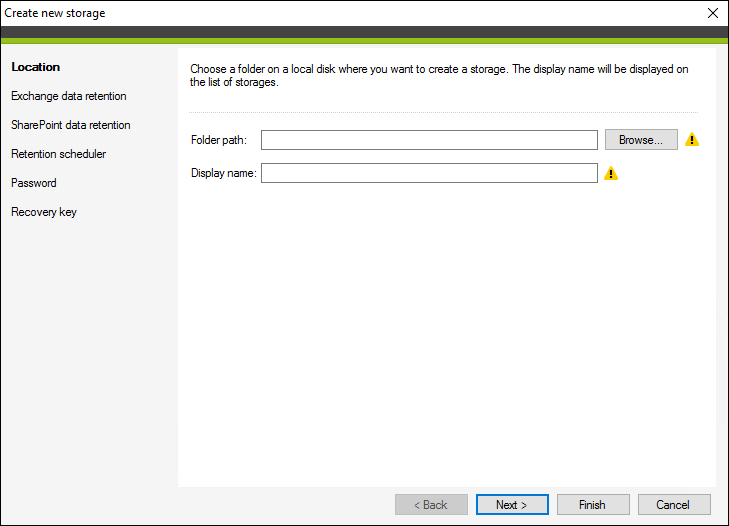The width and height of the screenshot is (729, 526).
Task: Close the Create new storage dialog
Action: [x=713, y=13]
